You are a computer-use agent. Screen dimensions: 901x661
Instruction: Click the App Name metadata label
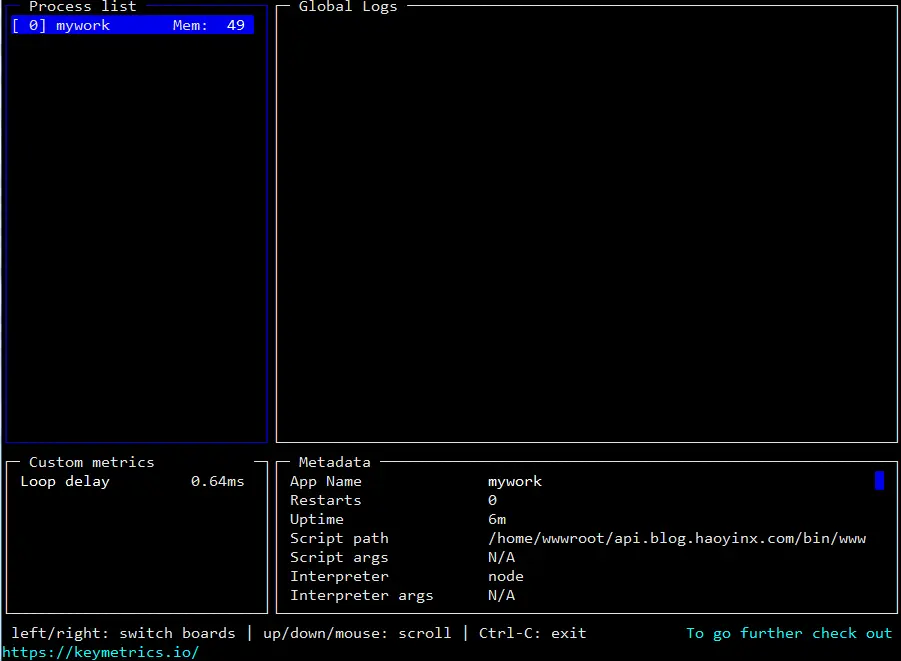click(x=326, y=482)
